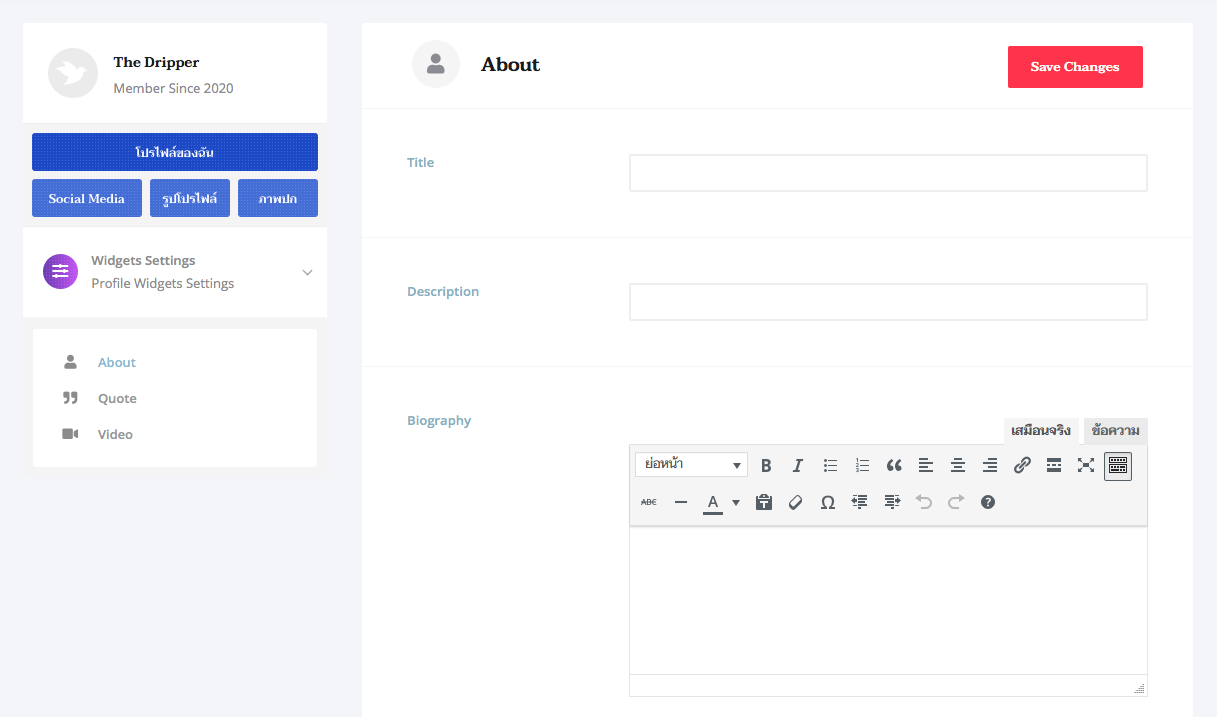Enter distraction-free fullscreen mode
Image resolution: width=1217 pixels, height=717 pixels.
(x=1086, y=465)
